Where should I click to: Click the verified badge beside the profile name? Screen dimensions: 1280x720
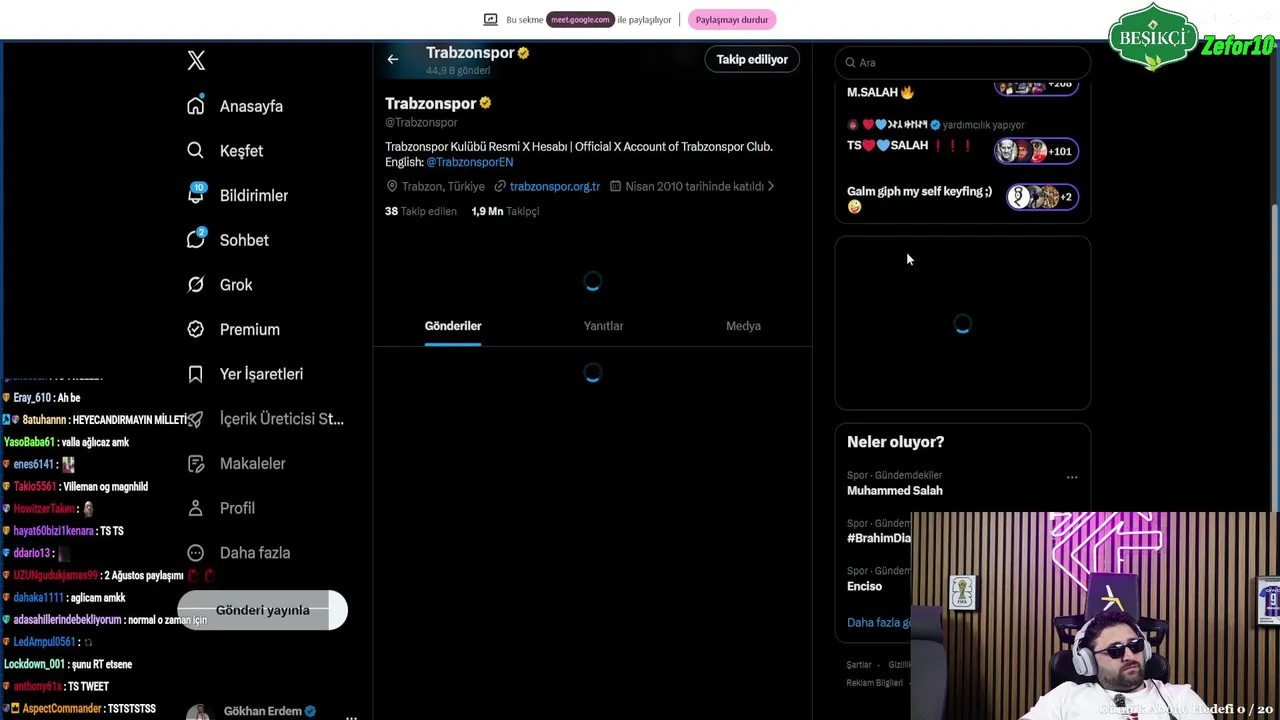[x=485, y=103]
